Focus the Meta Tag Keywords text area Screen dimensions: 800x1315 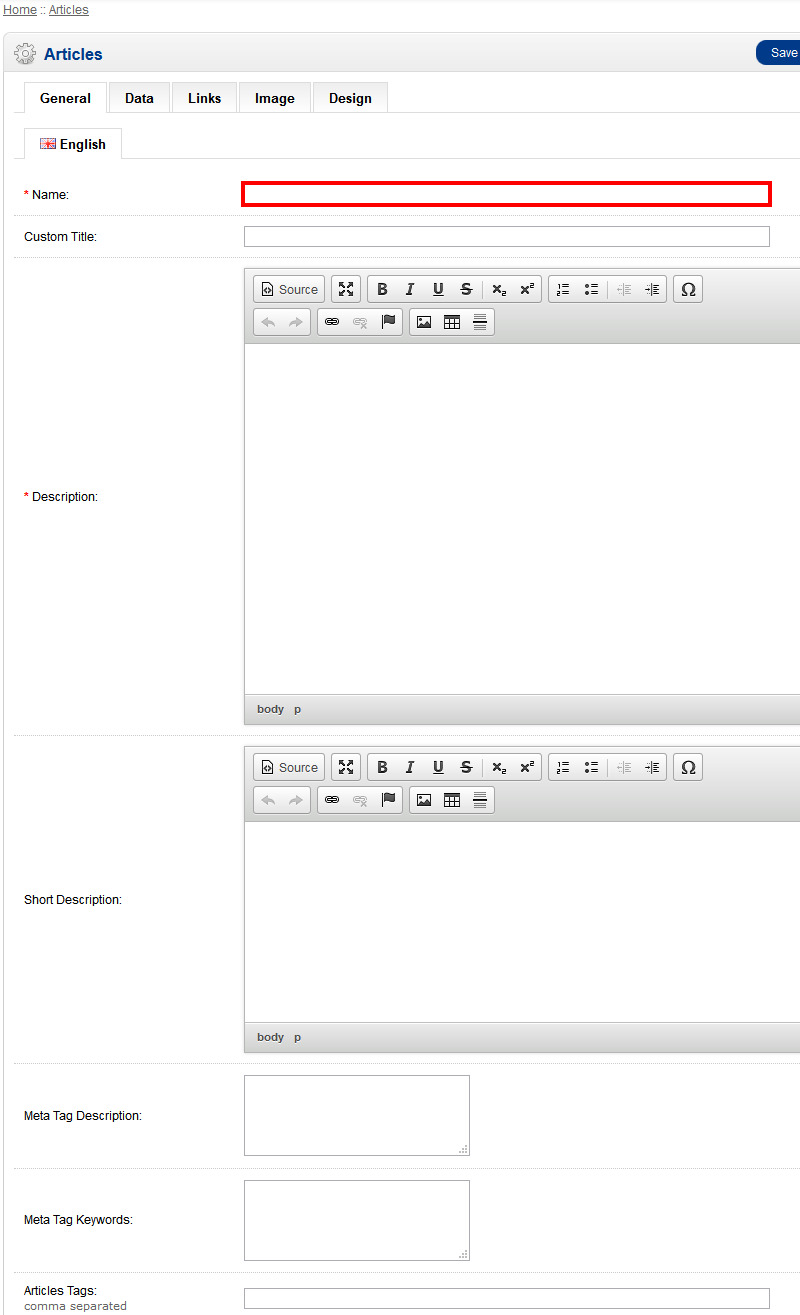(356, 1220)
